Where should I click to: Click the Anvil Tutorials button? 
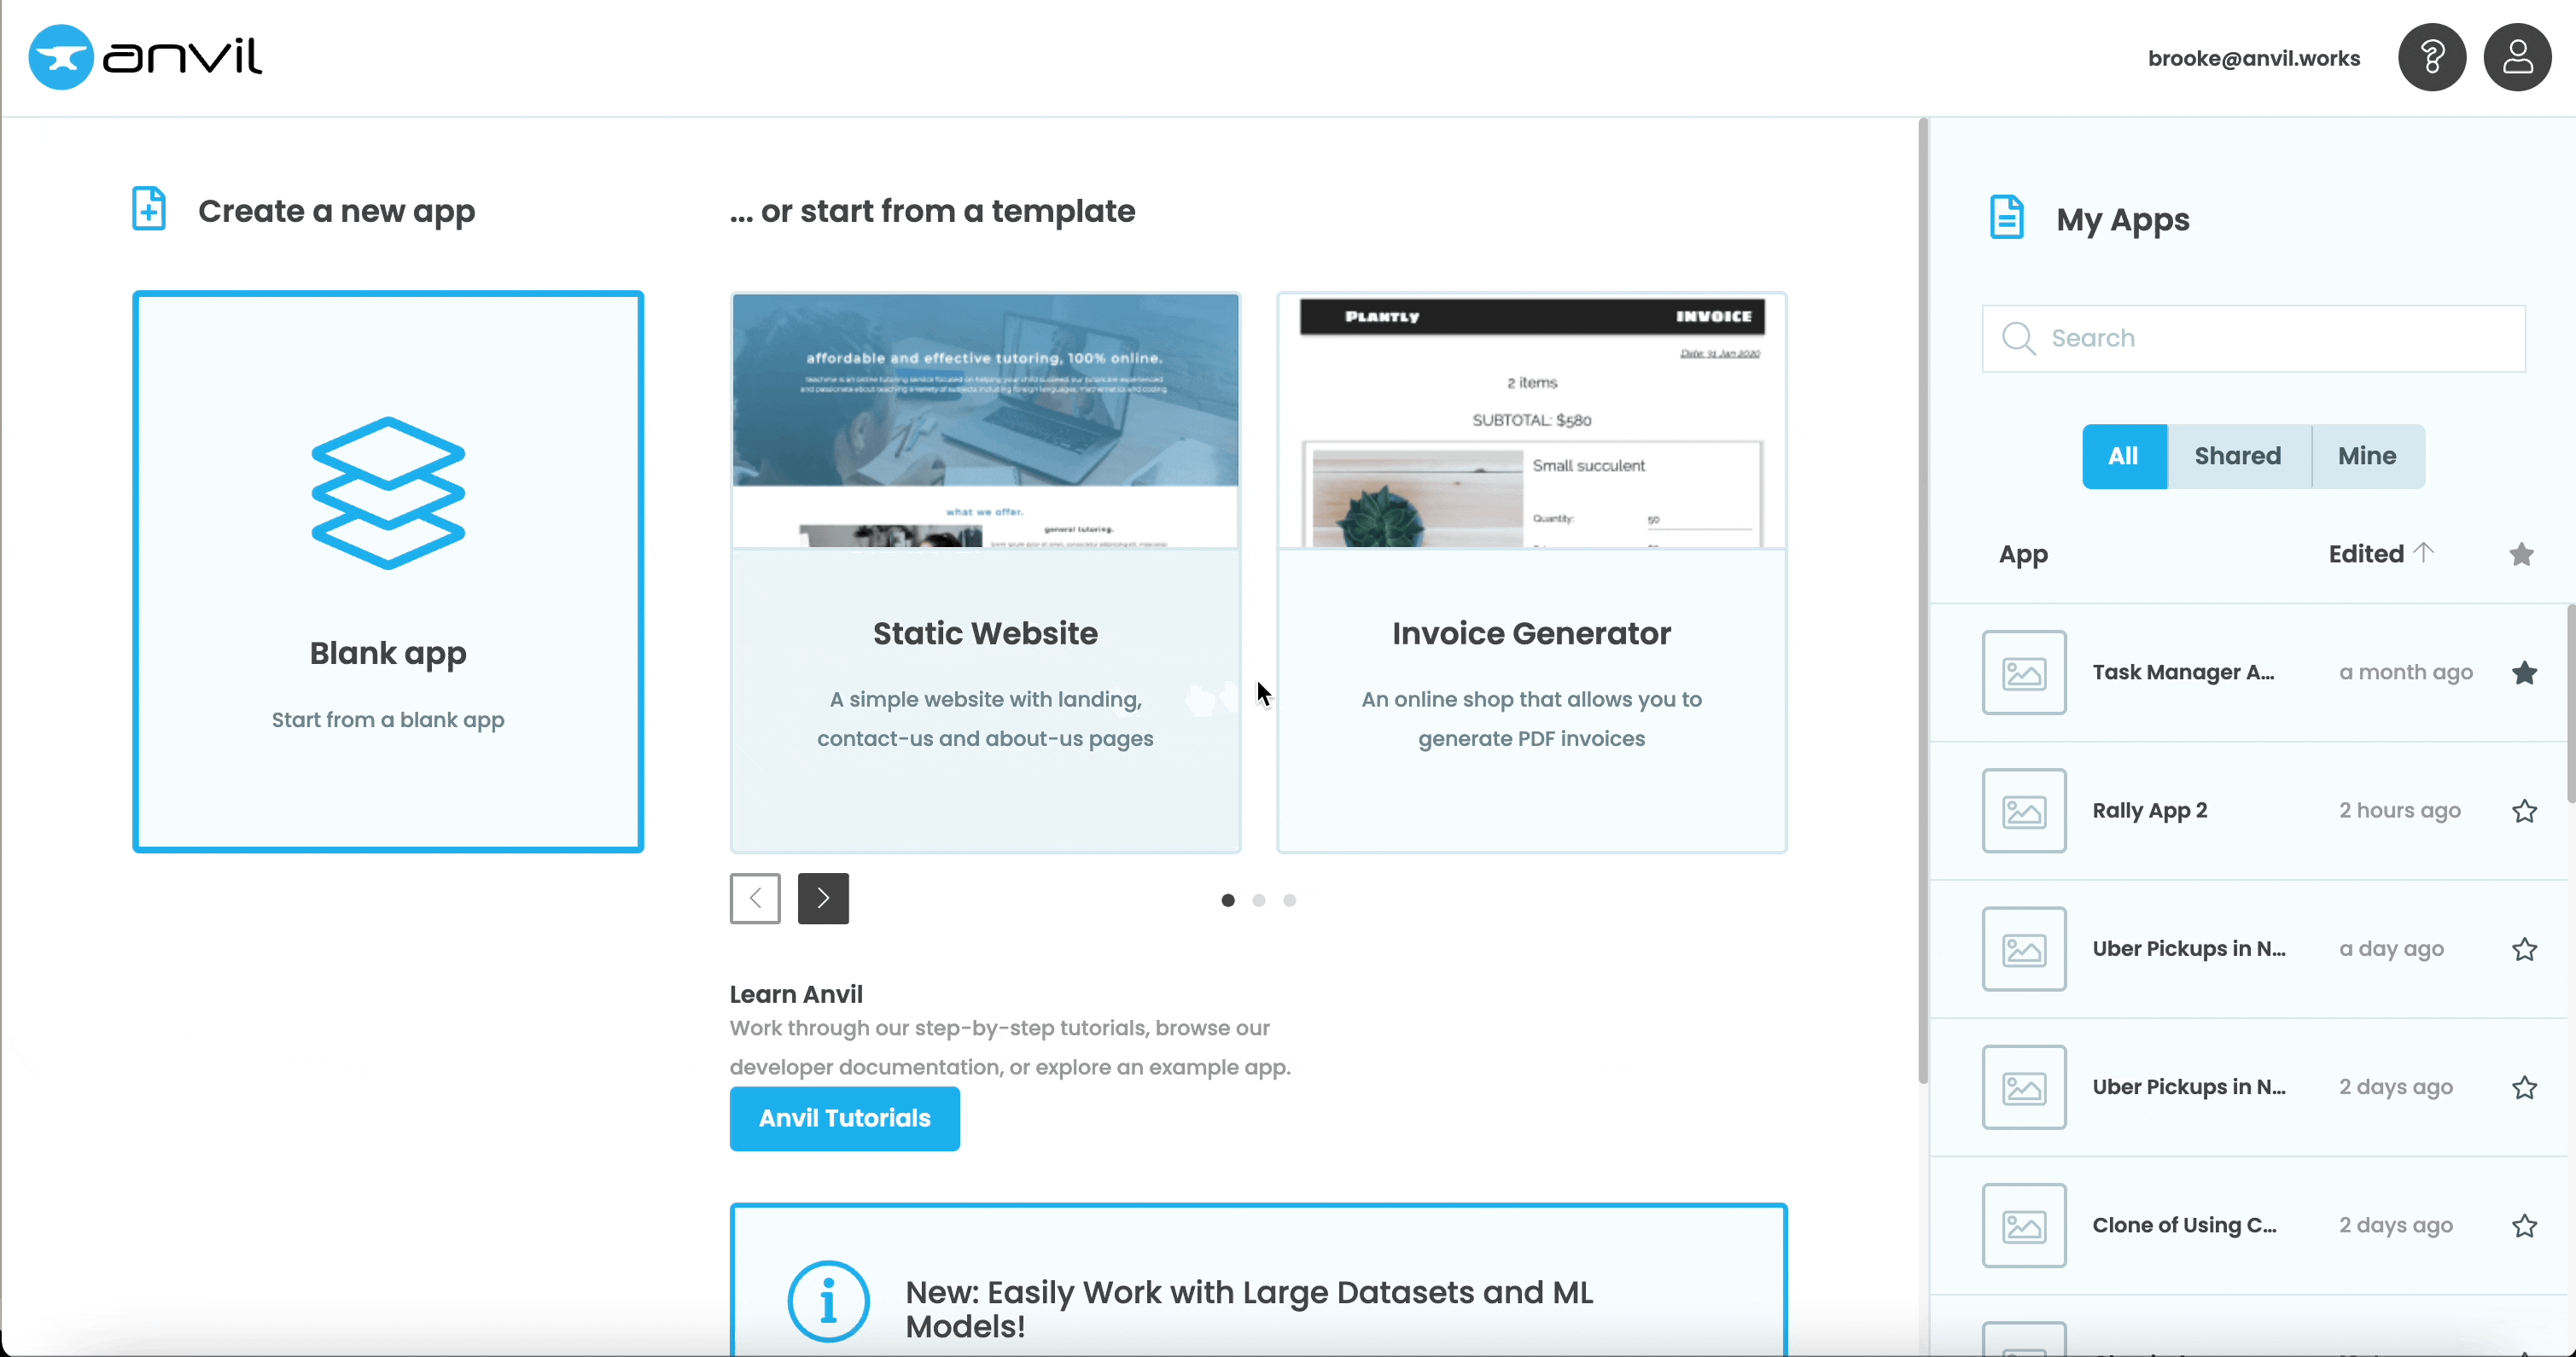pos(845,1119)
